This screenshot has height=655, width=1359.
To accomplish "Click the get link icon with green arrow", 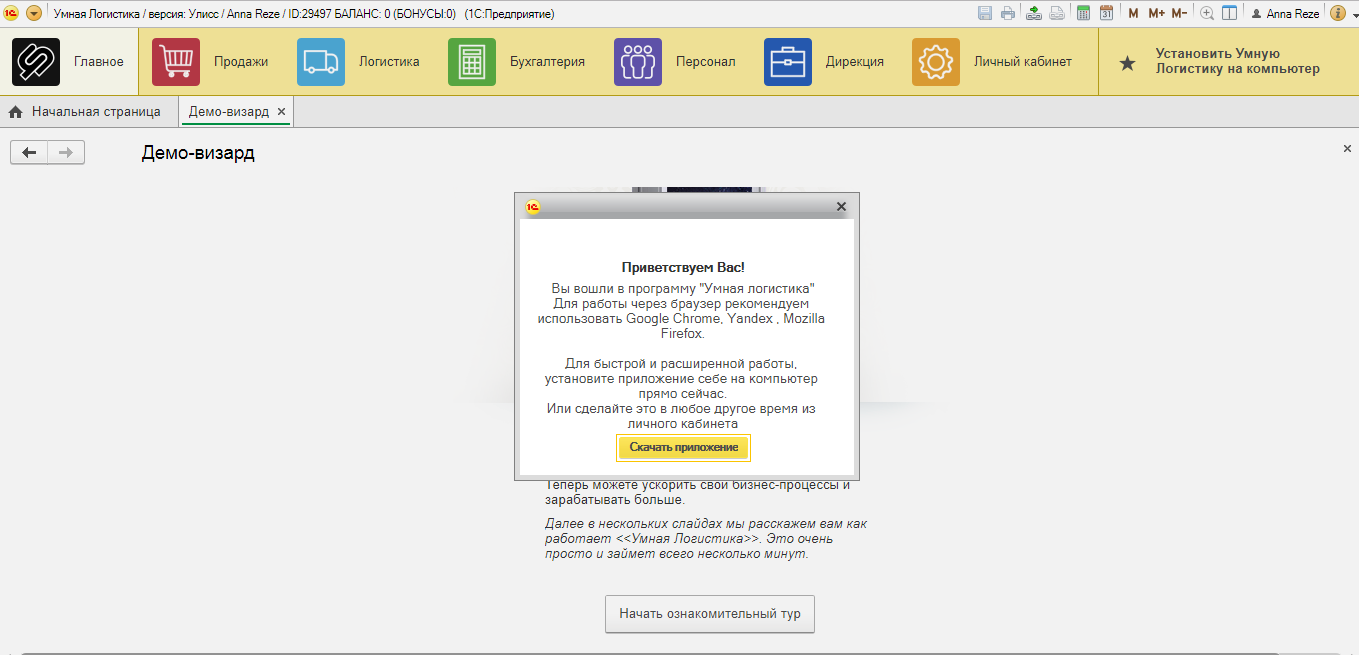I will (1033, 13).
